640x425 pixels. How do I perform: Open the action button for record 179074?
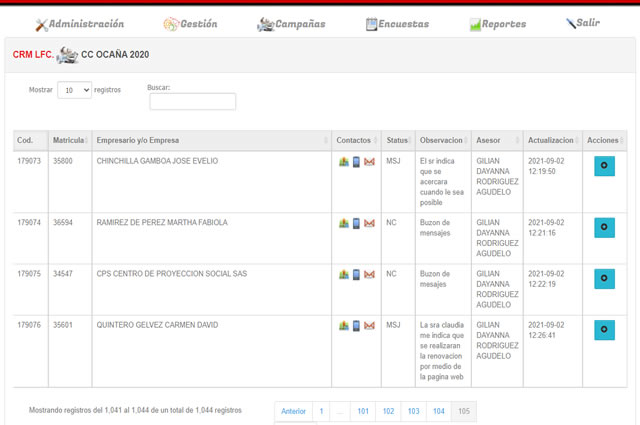coord(604,228)
